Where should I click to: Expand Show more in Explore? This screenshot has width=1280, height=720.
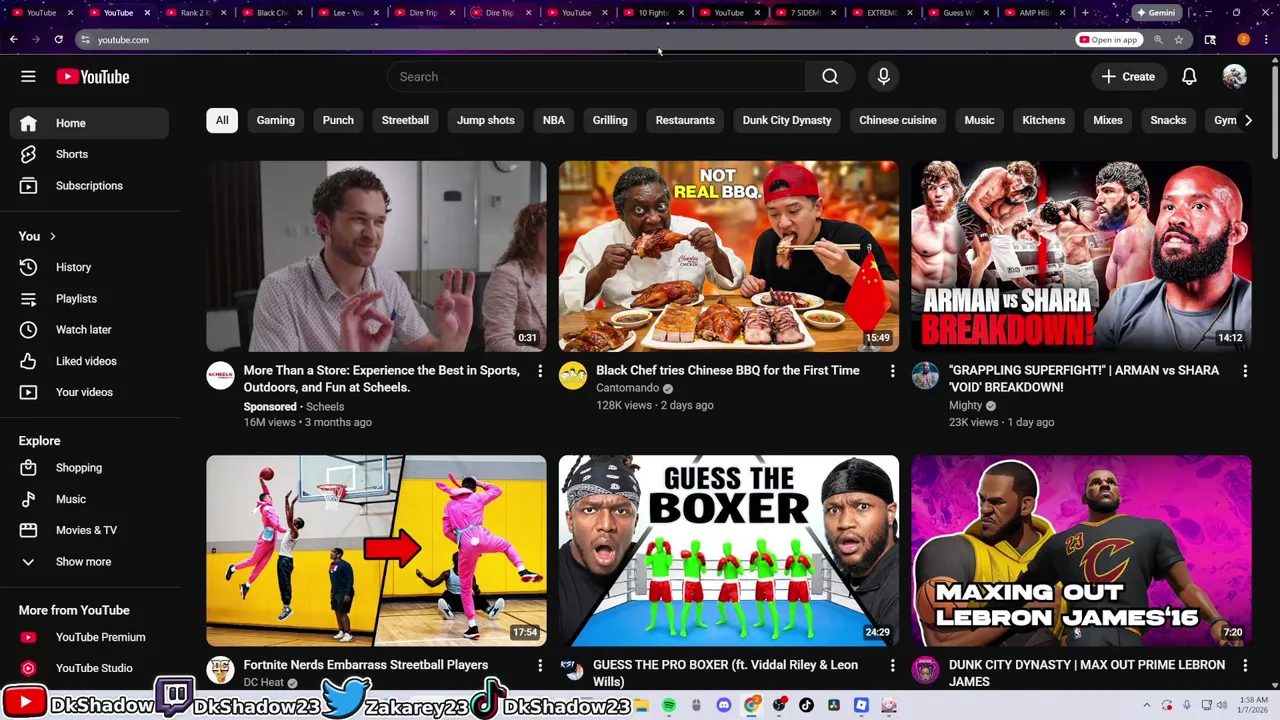90,562
